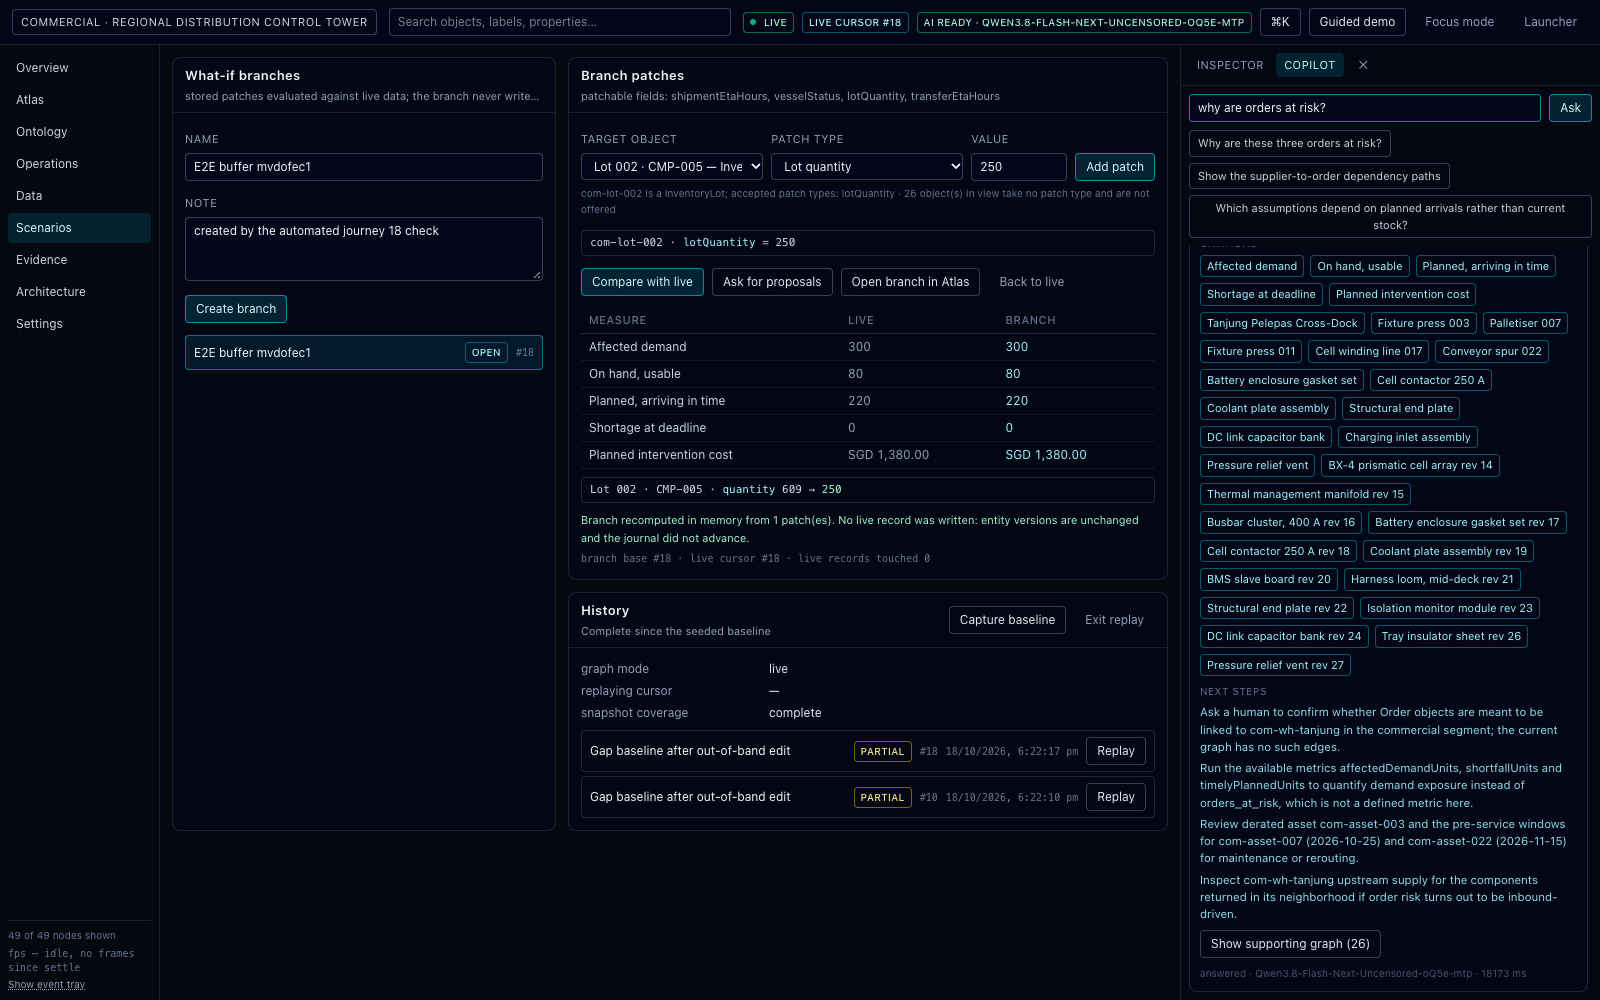Click the Copilot question input
Viewport: 1600px width, 1000px height.
tap(1365, 108)
